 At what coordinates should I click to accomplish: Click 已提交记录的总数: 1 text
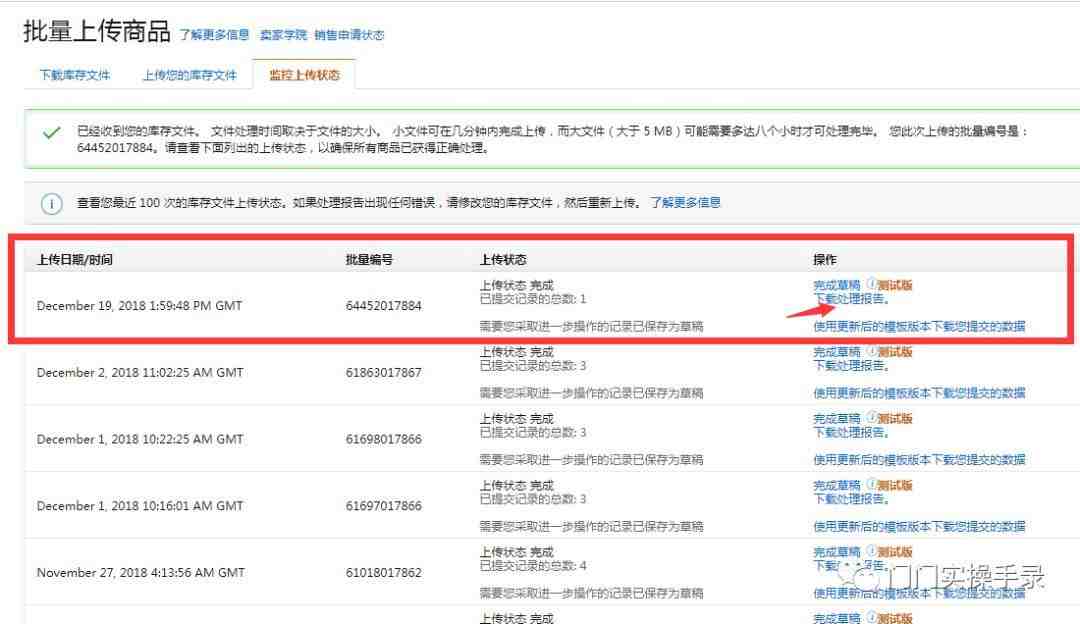click(533, 299)
